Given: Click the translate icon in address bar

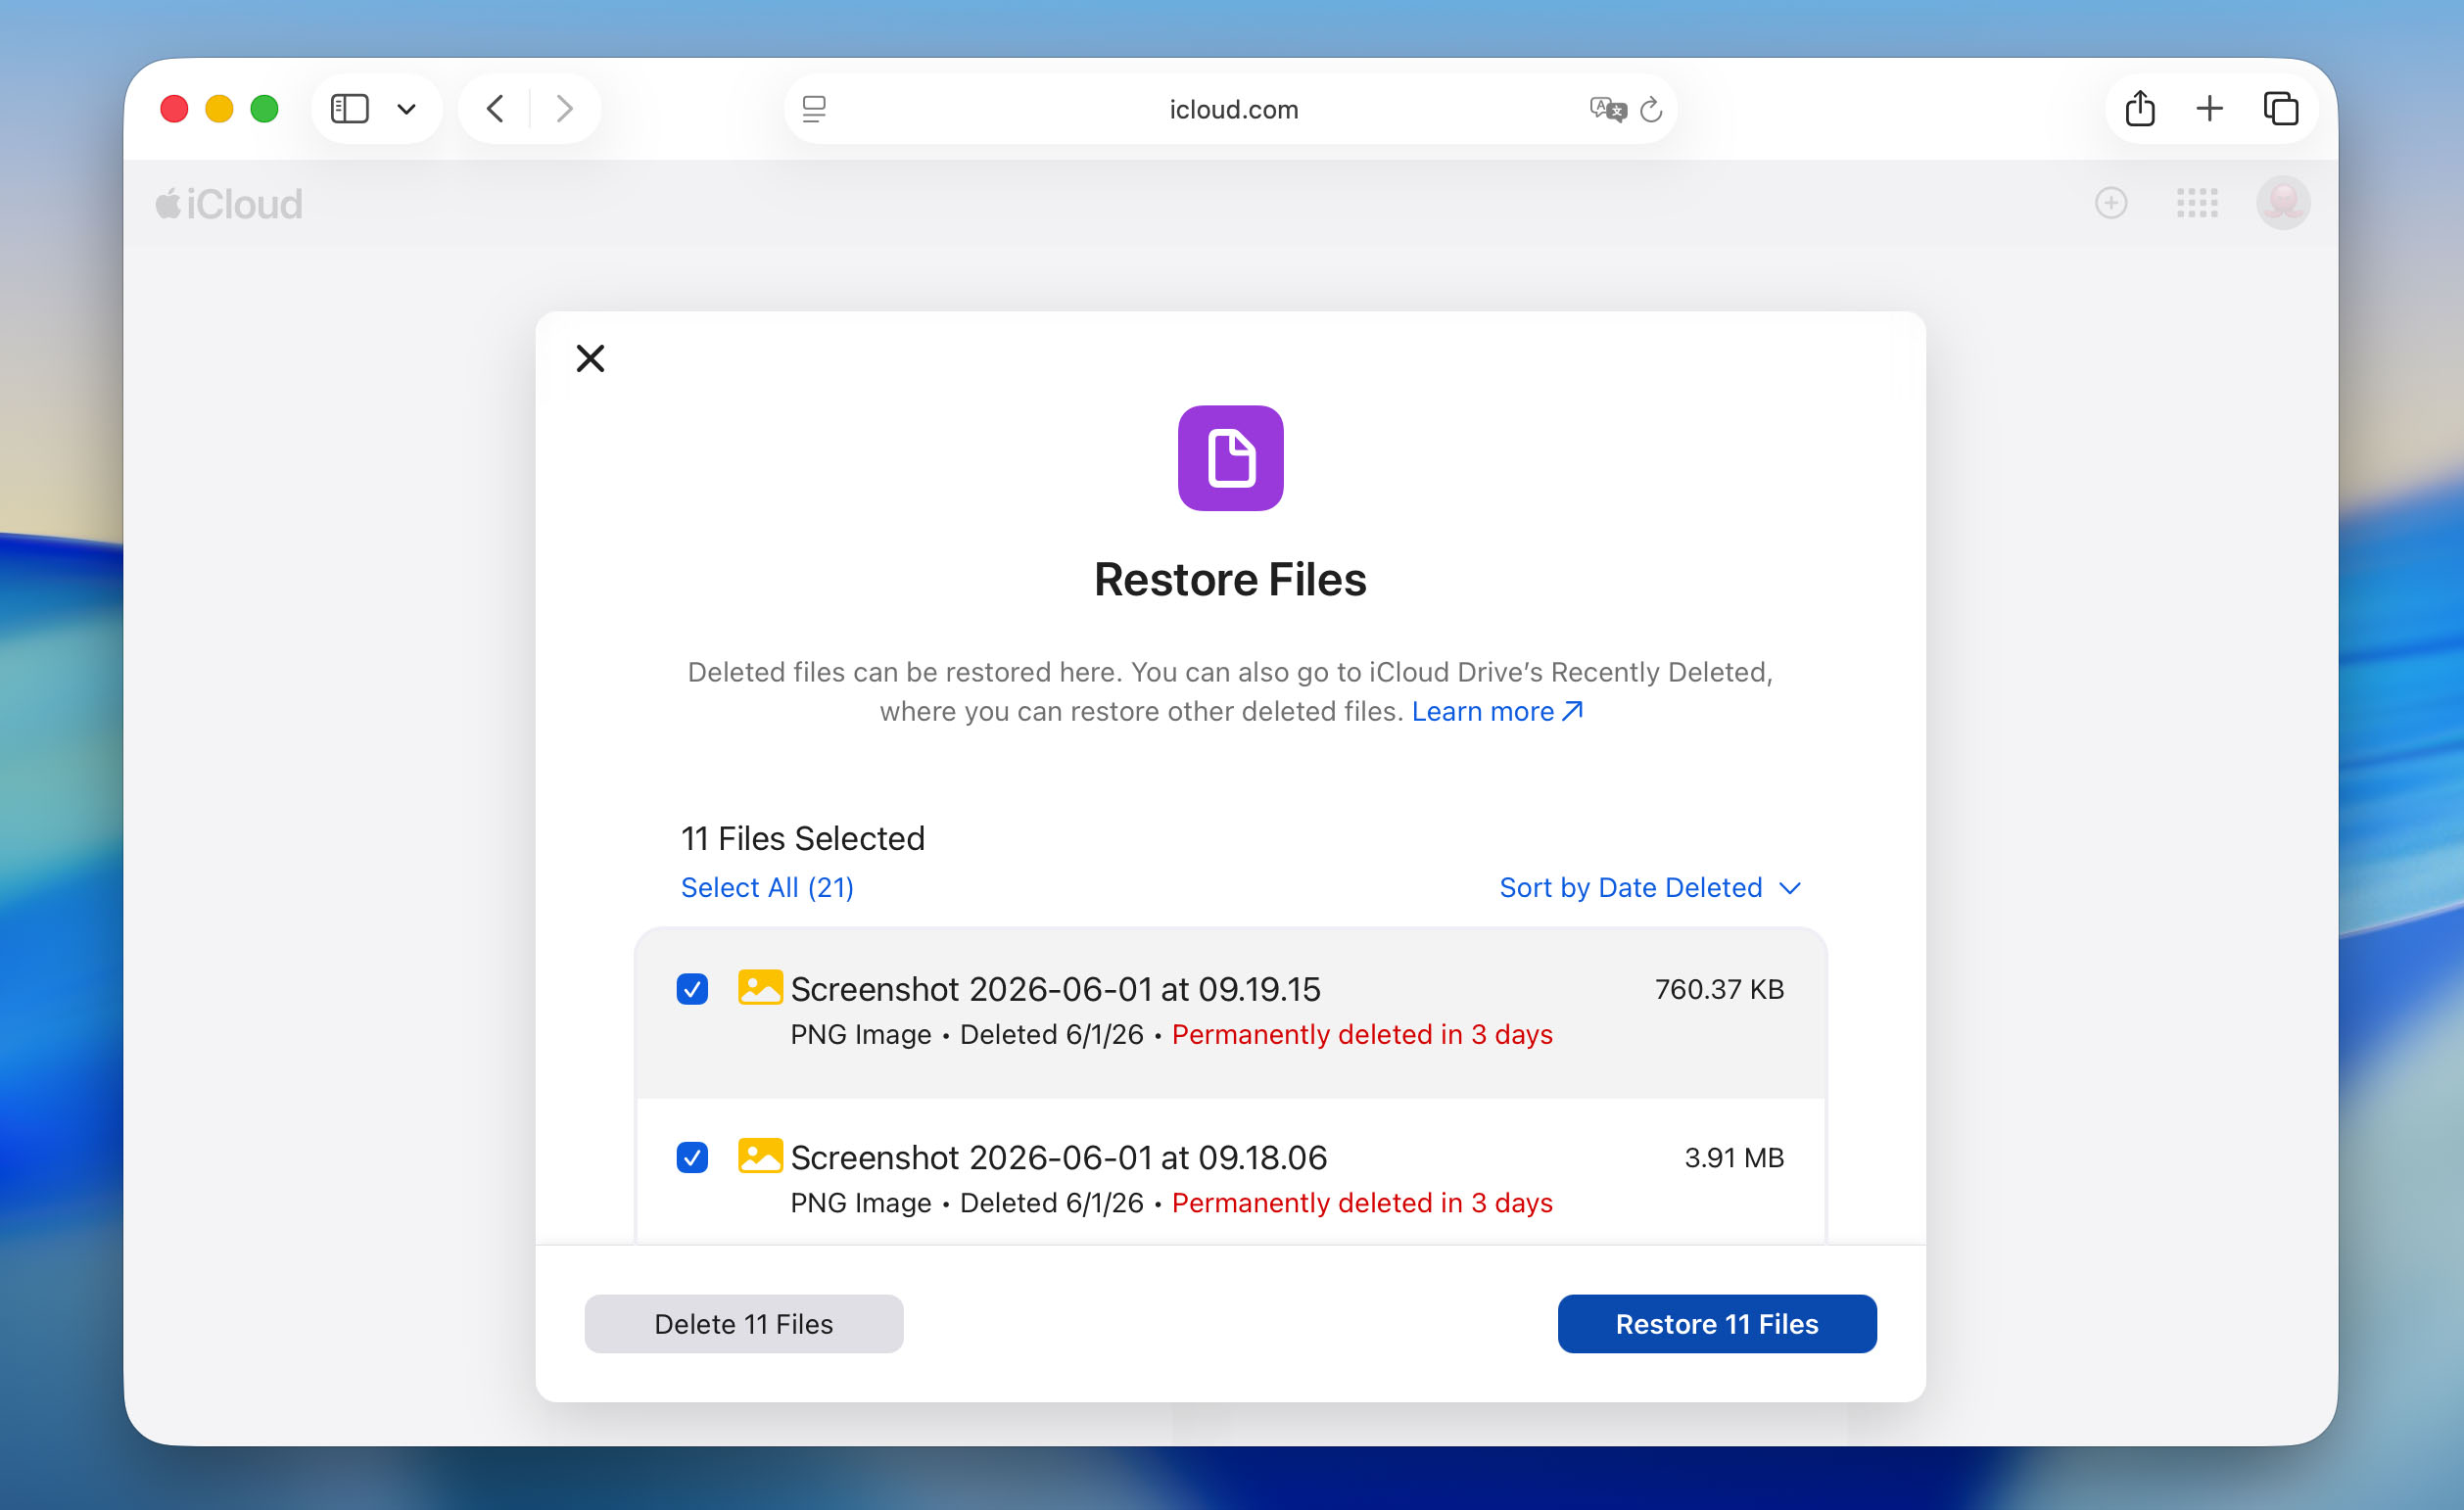Looking at the screenshot, I should (x=1608, y=109).
